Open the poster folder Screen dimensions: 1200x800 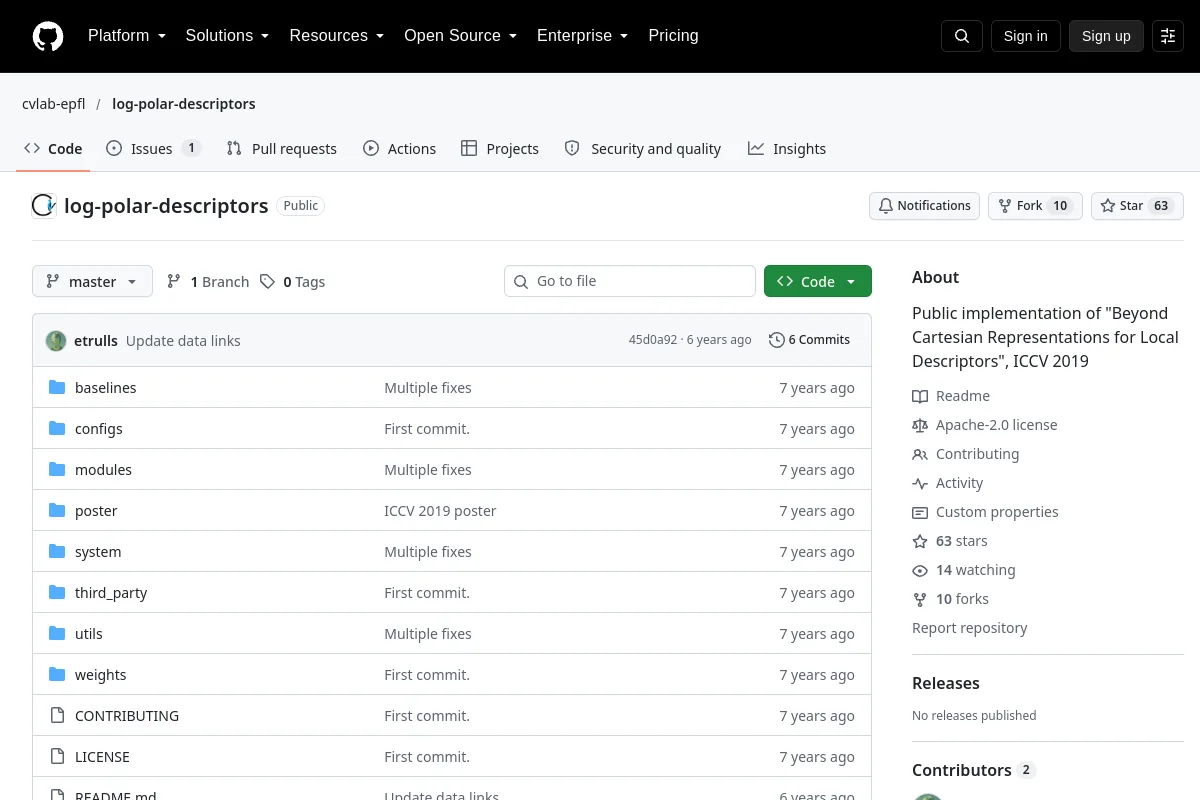[x=96, y=511]
